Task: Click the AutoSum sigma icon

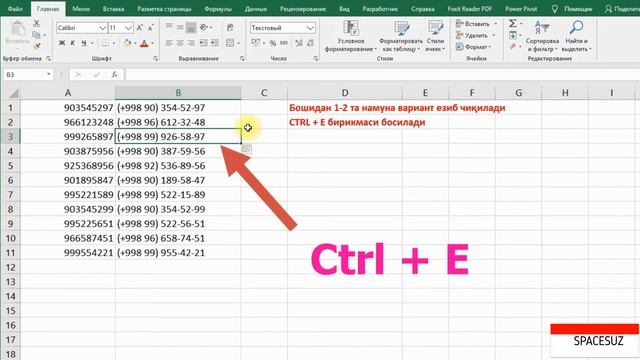Action: click(513, 24)
